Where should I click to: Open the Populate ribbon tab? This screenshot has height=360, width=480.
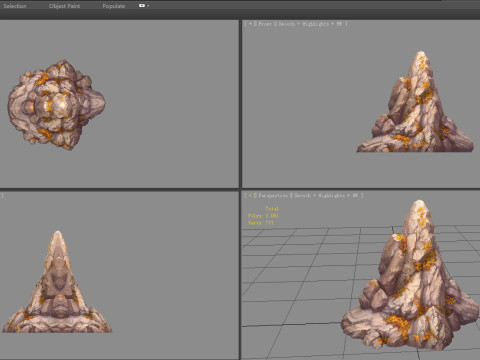pos(114,6)
